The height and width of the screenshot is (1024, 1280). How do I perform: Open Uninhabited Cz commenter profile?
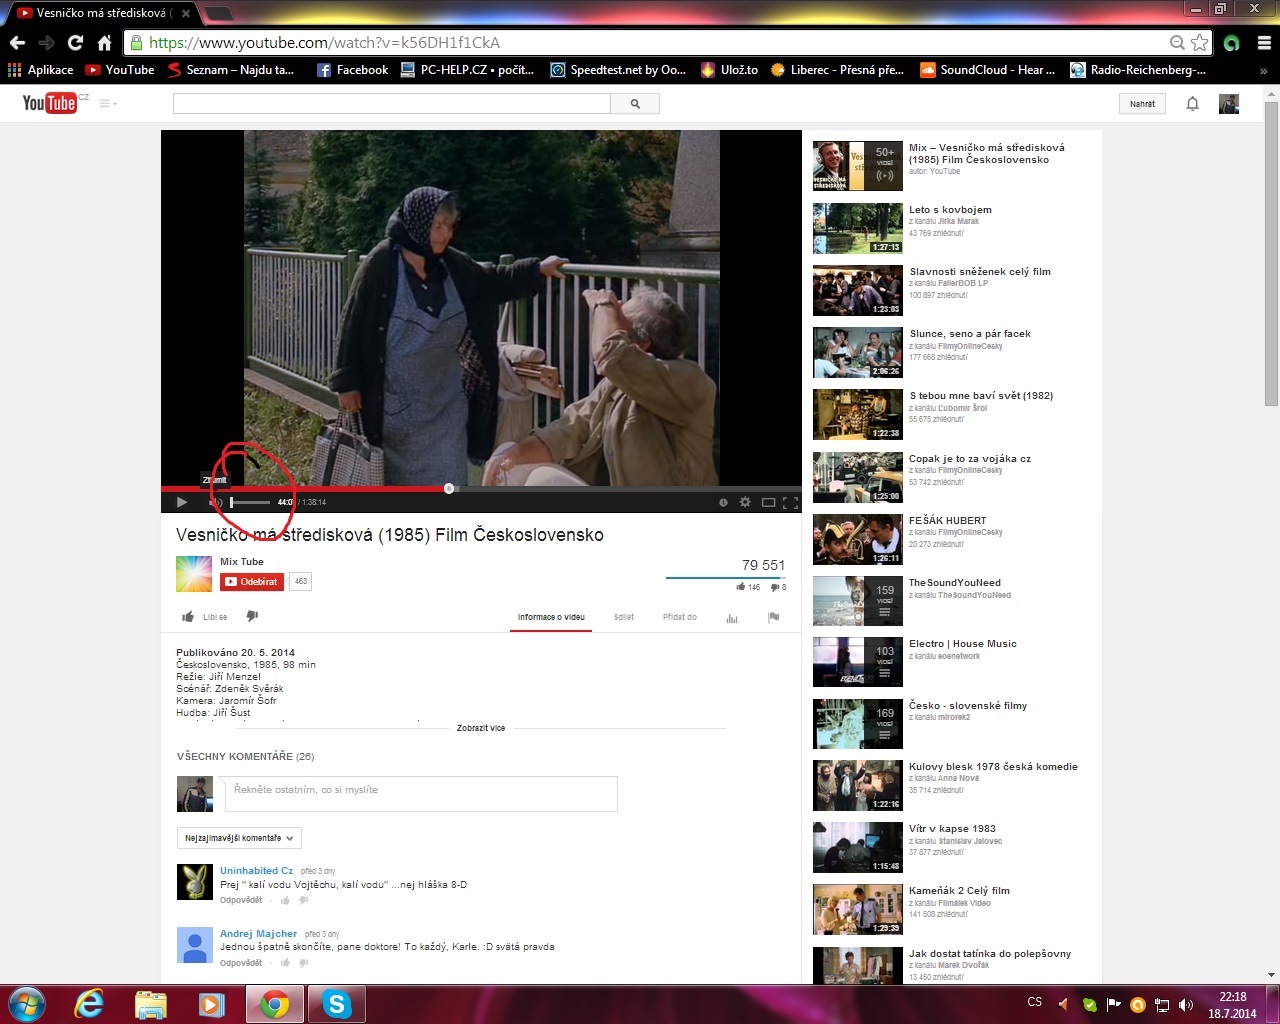257,871
